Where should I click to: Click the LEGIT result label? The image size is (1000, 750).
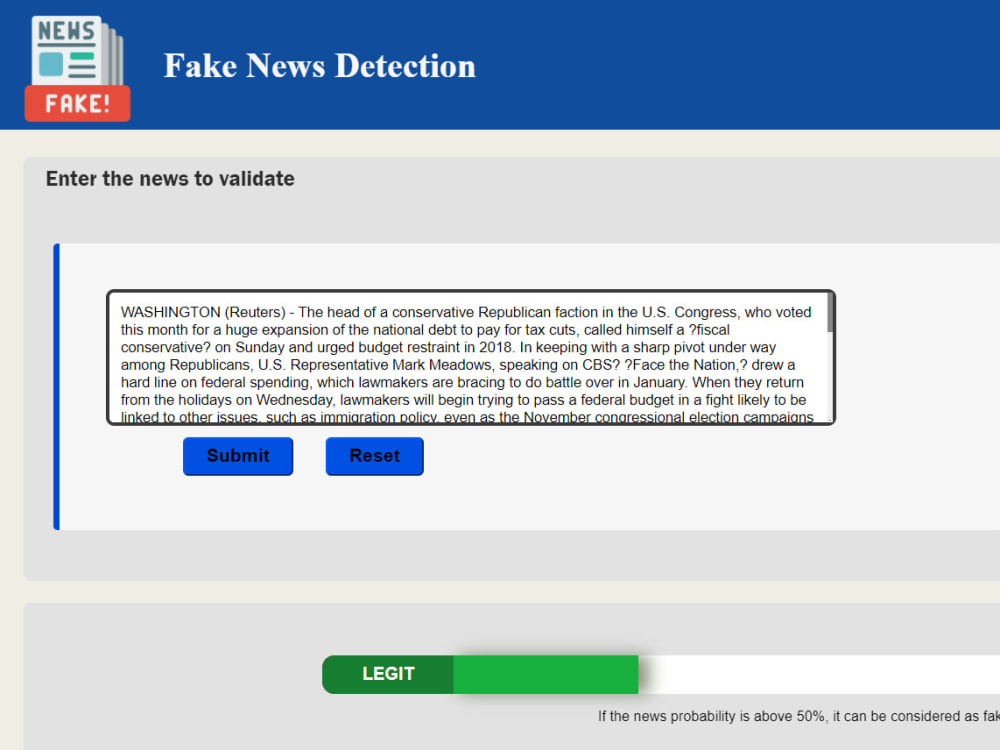(387, 674)
